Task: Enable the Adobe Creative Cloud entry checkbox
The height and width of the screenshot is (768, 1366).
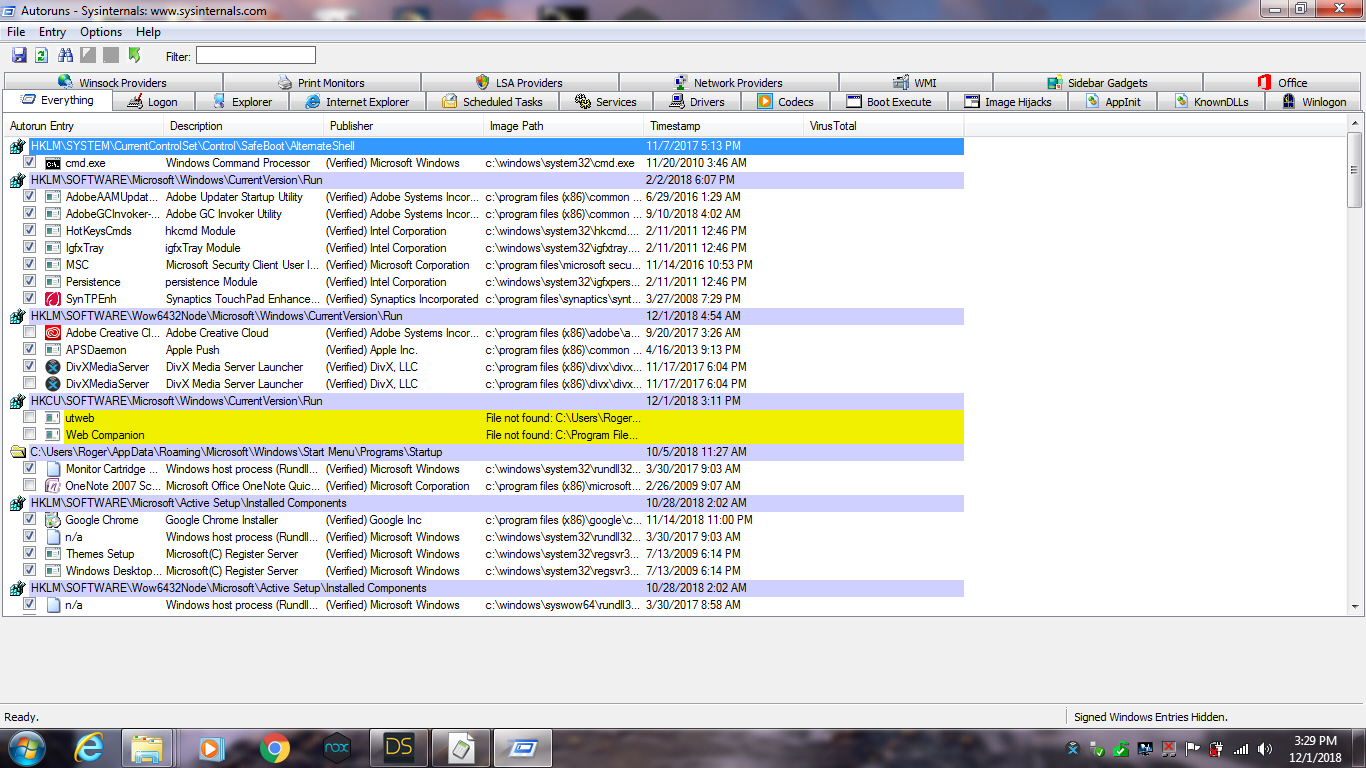Action: pyautogui.click(x=30, y=333)
